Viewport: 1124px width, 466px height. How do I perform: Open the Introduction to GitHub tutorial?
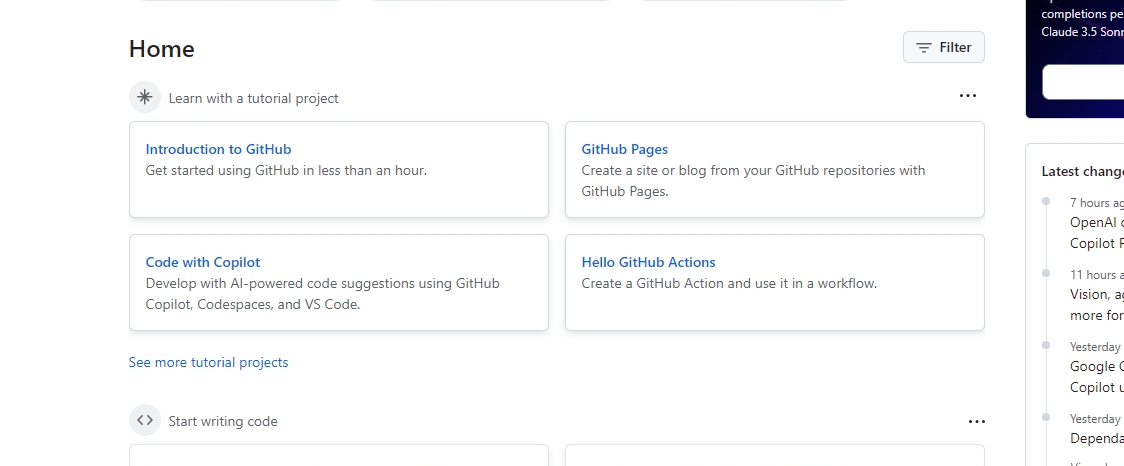click(x=219, y=149)
